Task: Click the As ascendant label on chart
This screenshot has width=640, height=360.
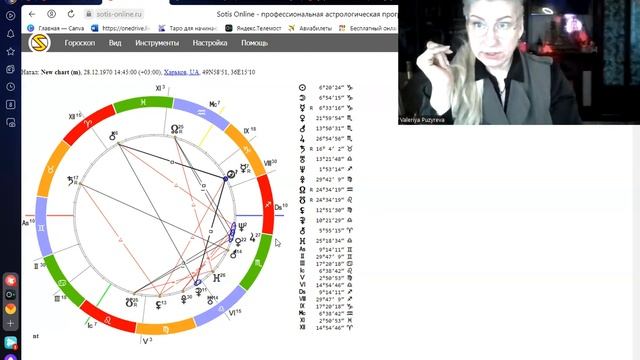Action: (x=29, y=223)
